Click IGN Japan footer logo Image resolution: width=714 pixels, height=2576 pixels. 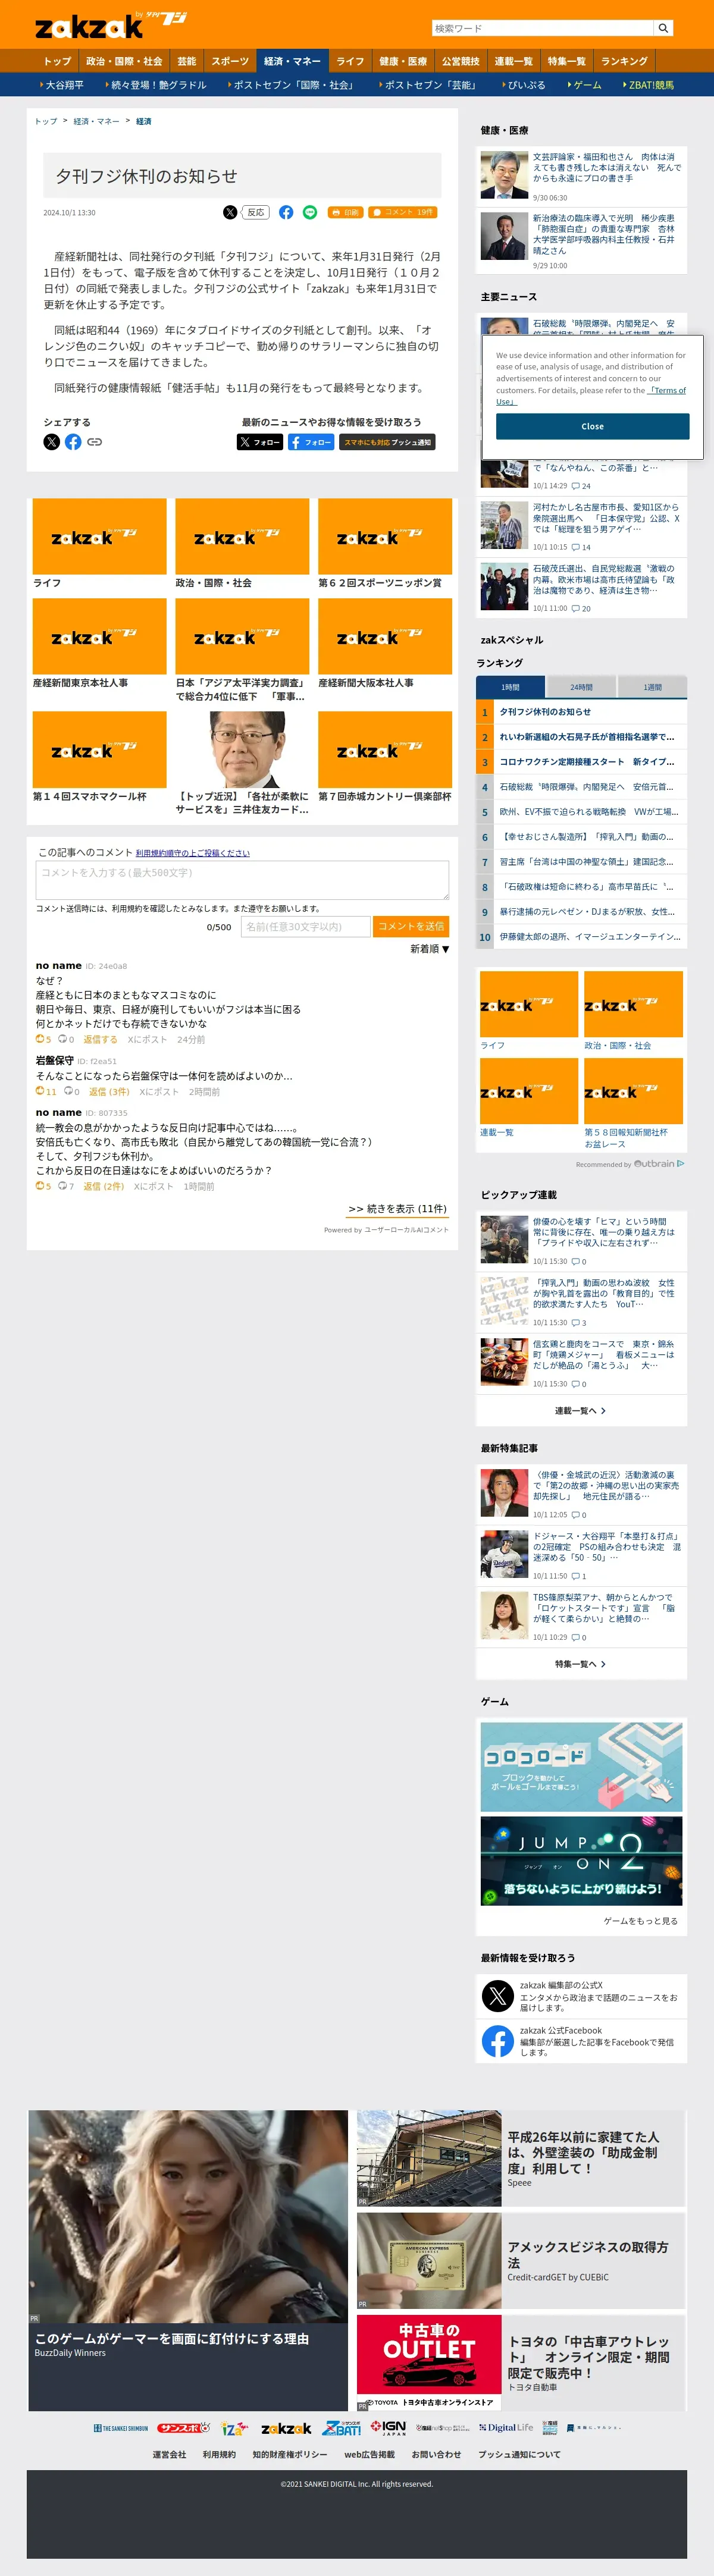(388, 2428)
